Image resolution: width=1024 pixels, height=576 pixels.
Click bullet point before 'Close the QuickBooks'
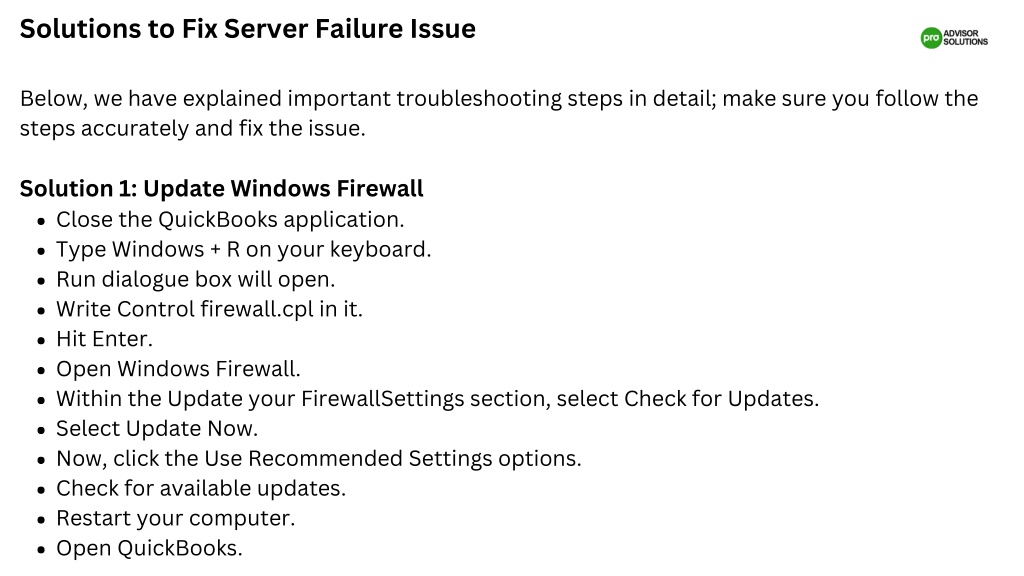coord(41,221)
